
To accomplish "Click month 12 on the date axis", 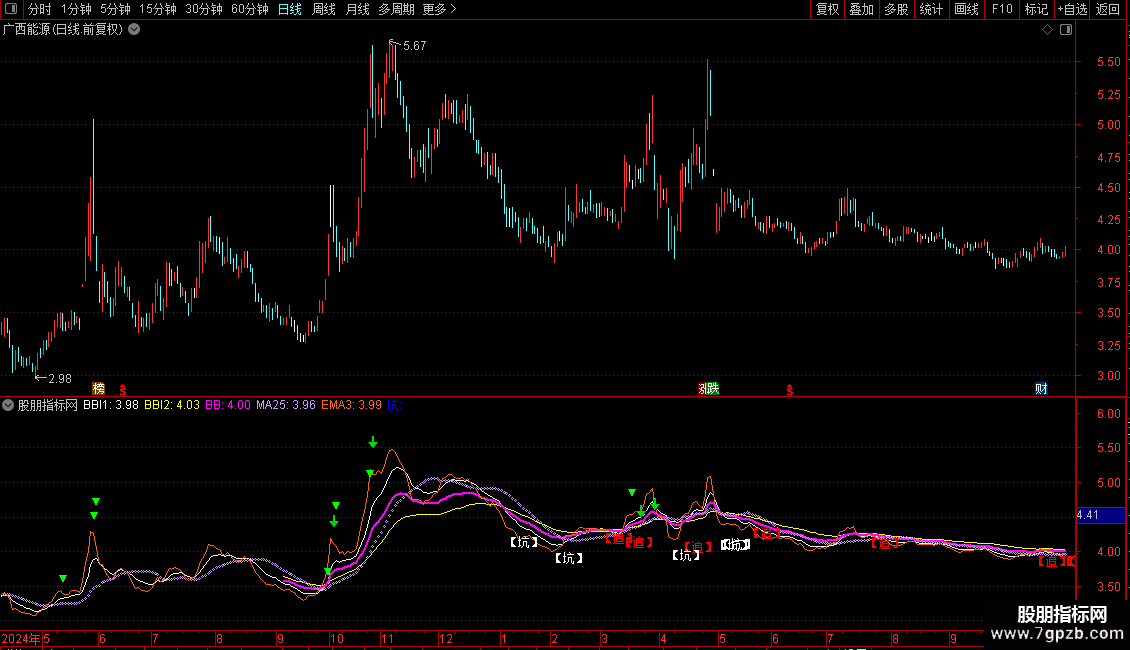I will click(446, 639).
